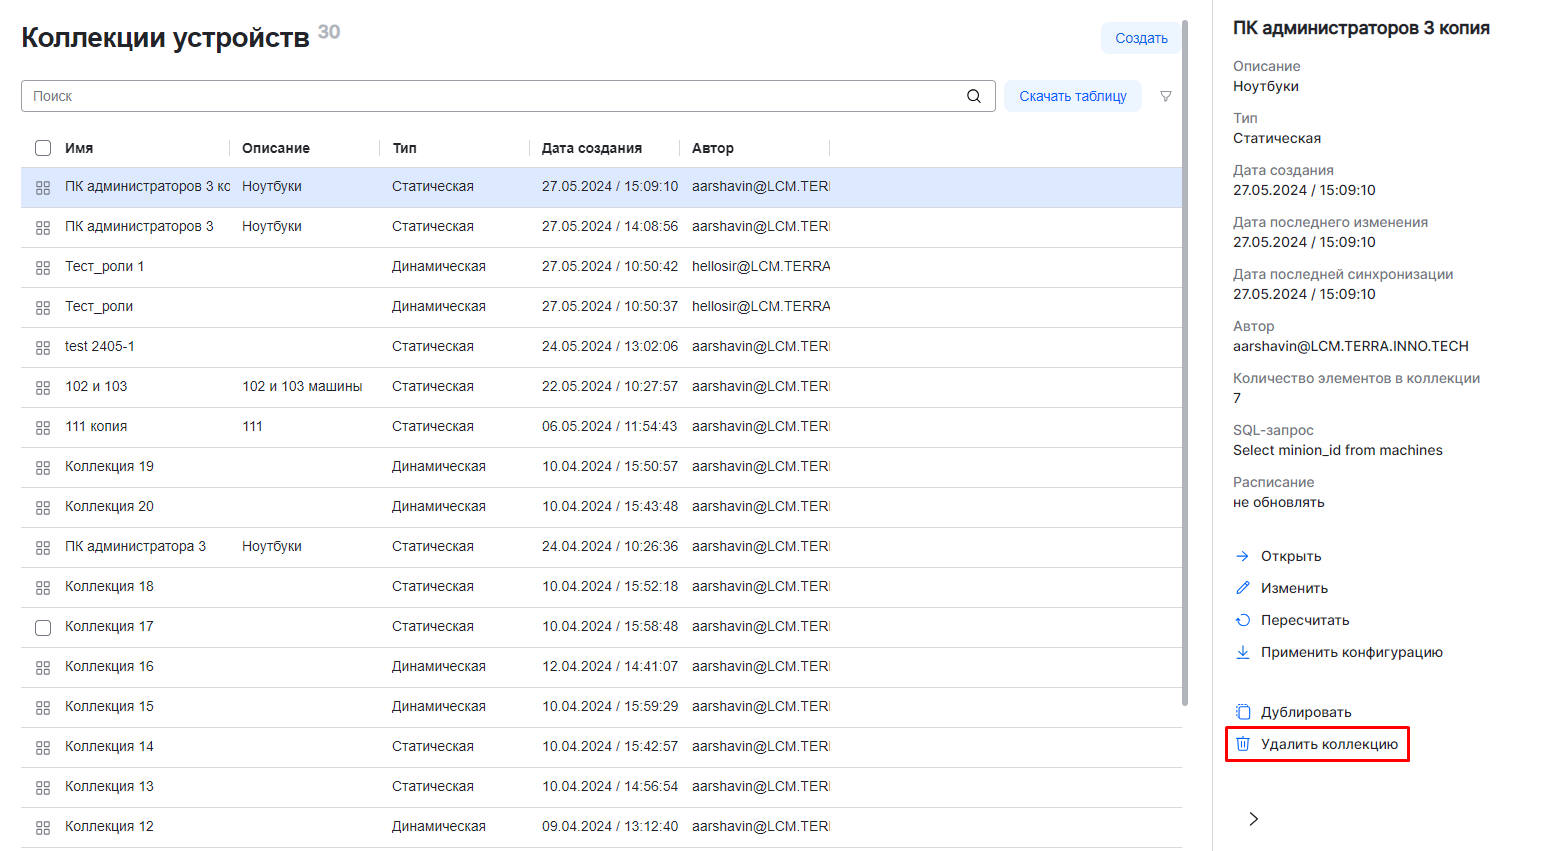
Task: Toggle the select-all checkbox in table header
Action: tap(43, 148)
